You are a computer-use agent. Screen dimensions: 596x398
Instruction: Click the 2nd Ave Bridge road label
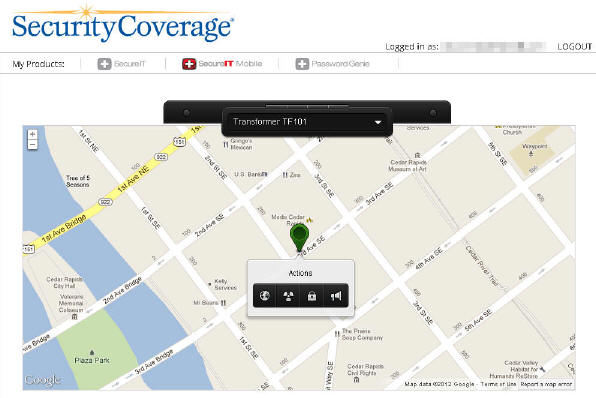click(x=122, y=290)
